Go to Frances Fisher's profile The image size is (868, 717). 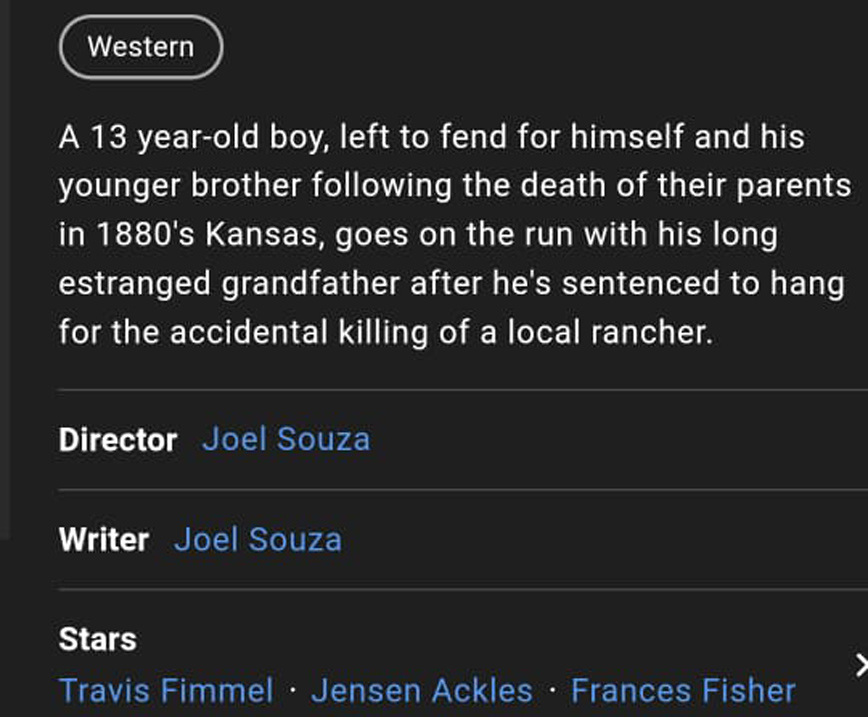pyautogui.click(x=683, y=690)
